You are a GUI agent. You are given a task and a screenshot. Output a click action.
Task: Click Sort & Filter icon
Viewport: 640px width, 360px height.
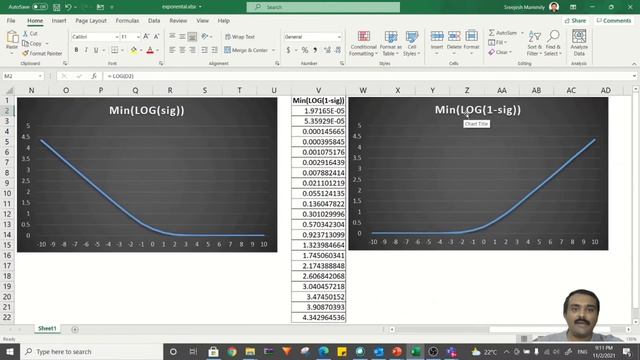[x=534, y=37]
